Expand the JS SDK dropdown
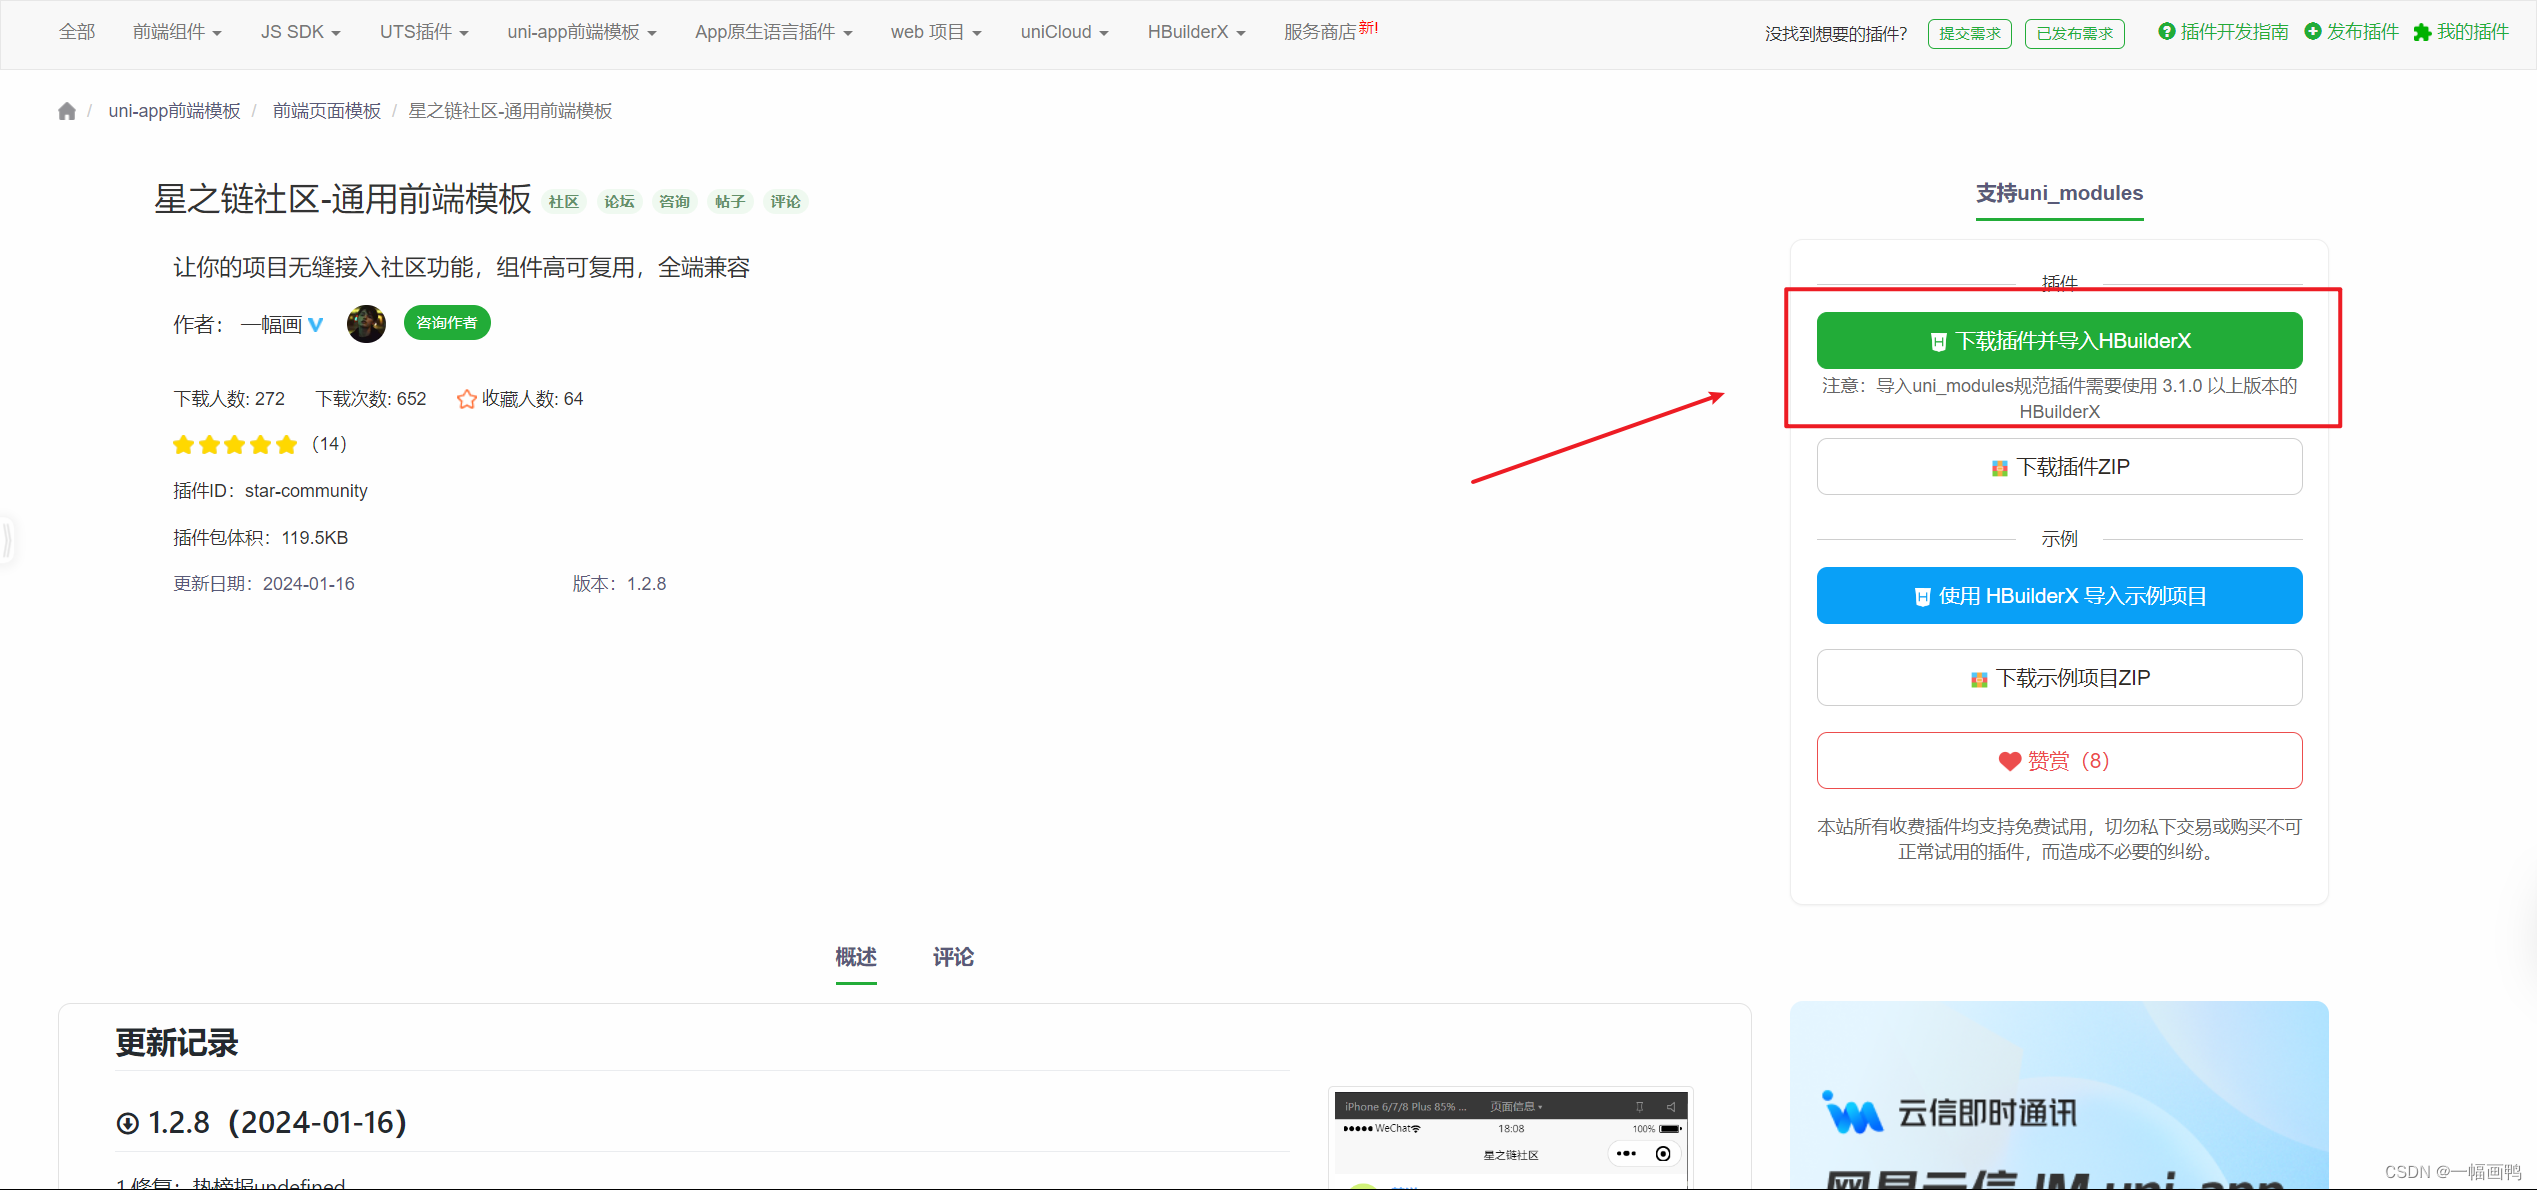 coord(301,32)
